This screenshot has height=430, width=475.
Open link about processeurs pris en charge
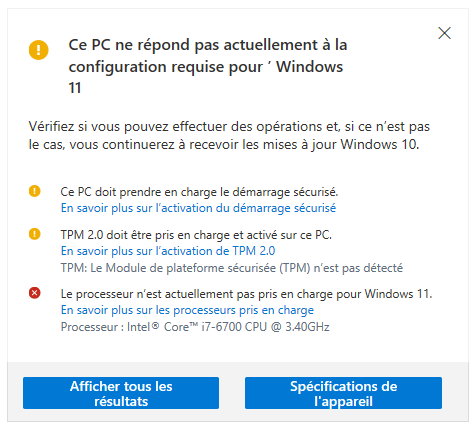pos(187,310)
